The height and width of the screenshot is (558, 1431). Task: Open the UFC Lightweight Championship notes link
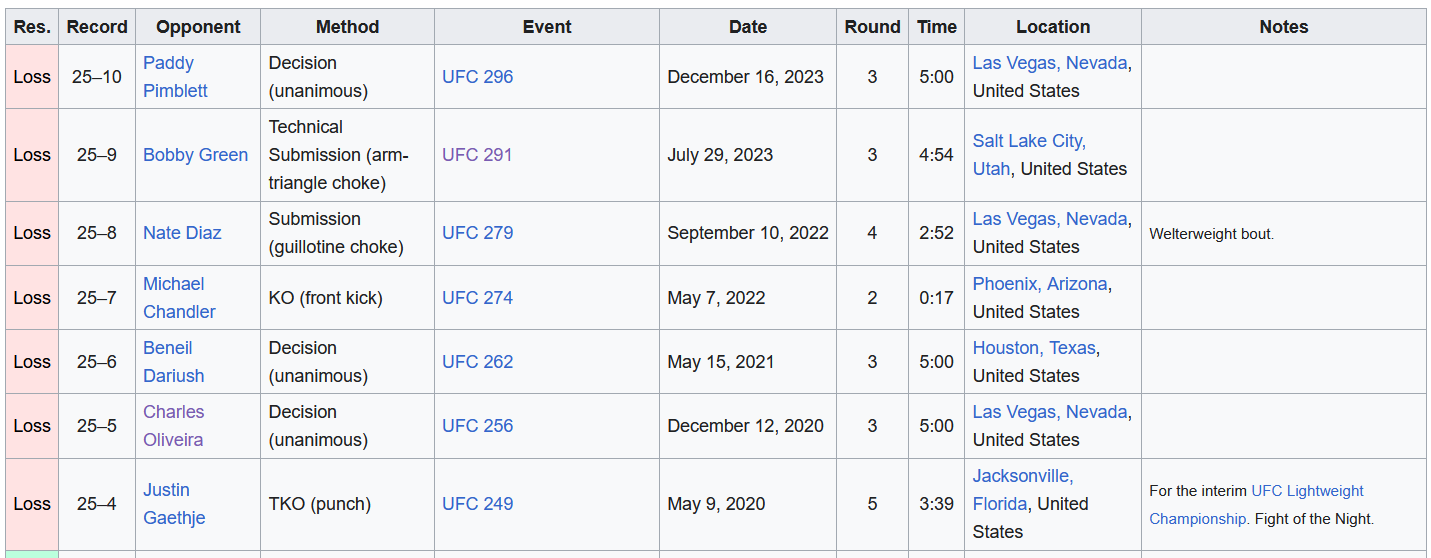click(x=1256, y=505)
